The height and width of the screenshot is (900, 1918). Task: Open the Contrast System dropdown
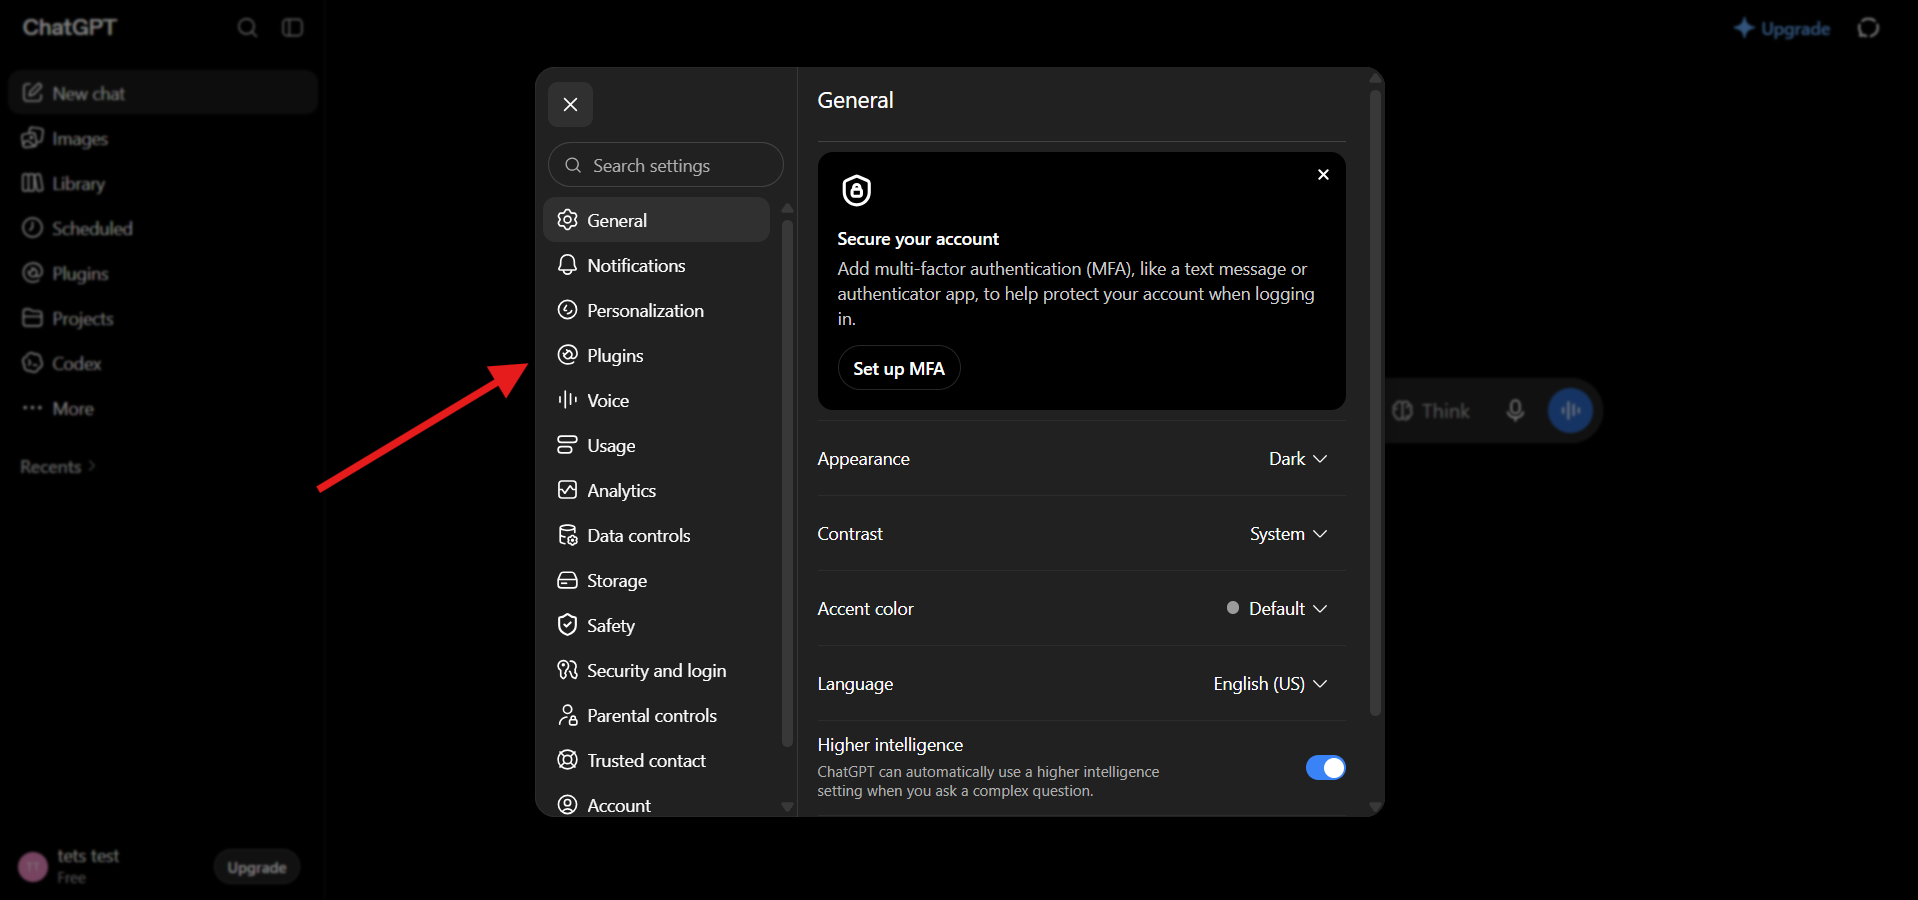click(x=1288, y=534)
